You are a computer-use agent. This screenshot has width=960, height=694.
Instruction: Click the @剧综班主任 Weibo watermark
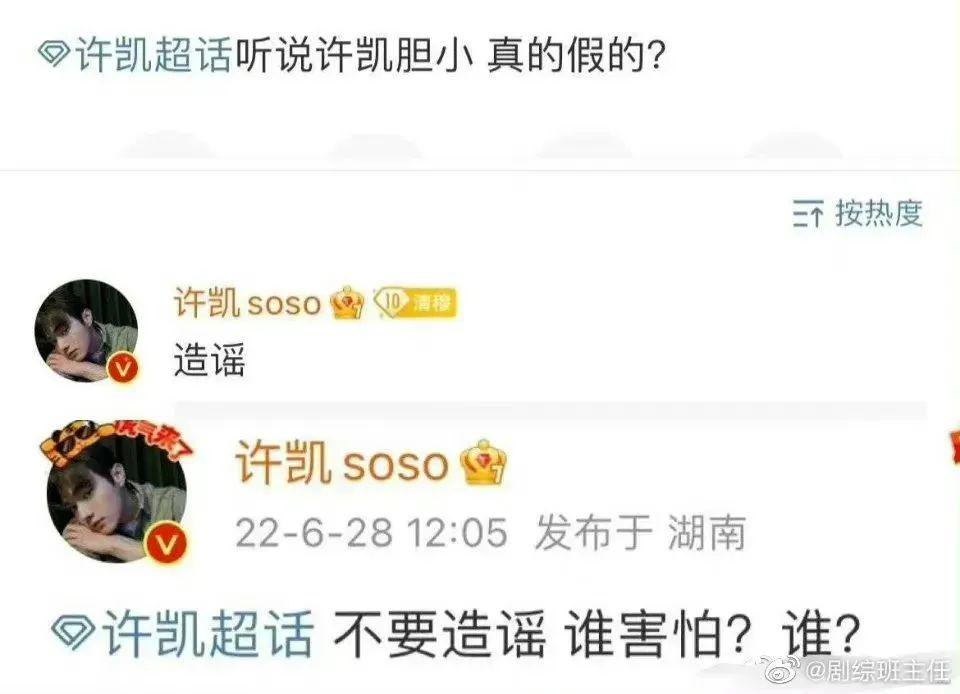(857, 672)
